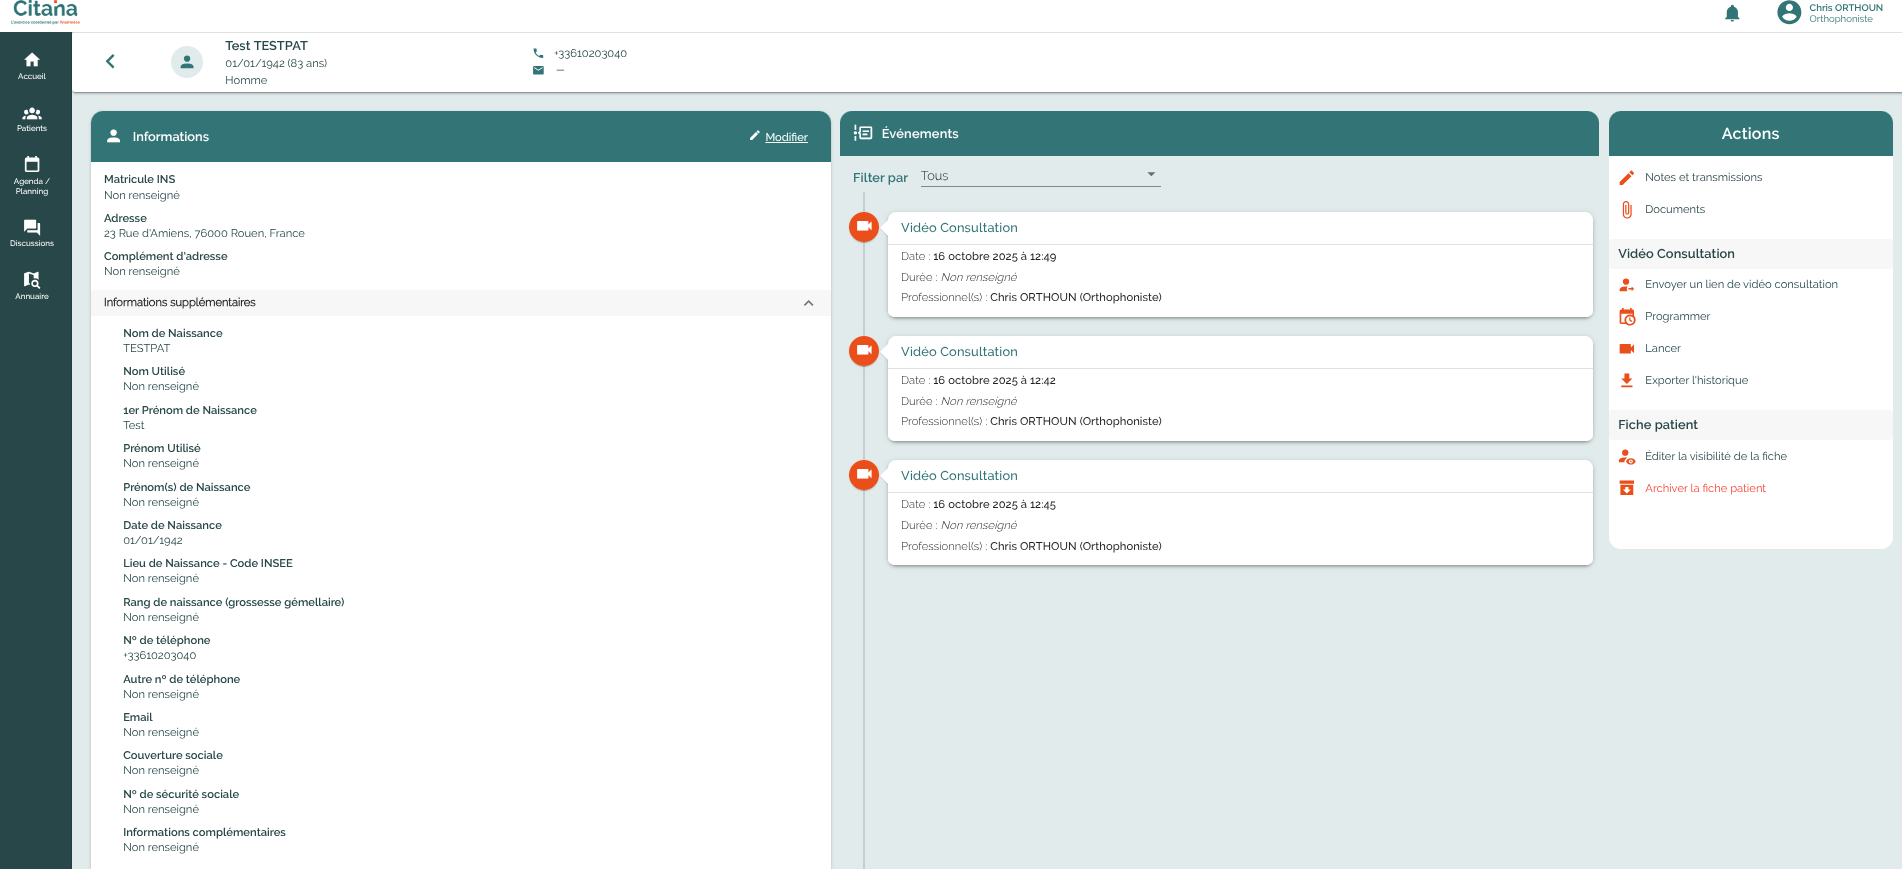Click Lancer to start video consultation
Viewport: 1902px width, 869px height.
coord(1662,348)
